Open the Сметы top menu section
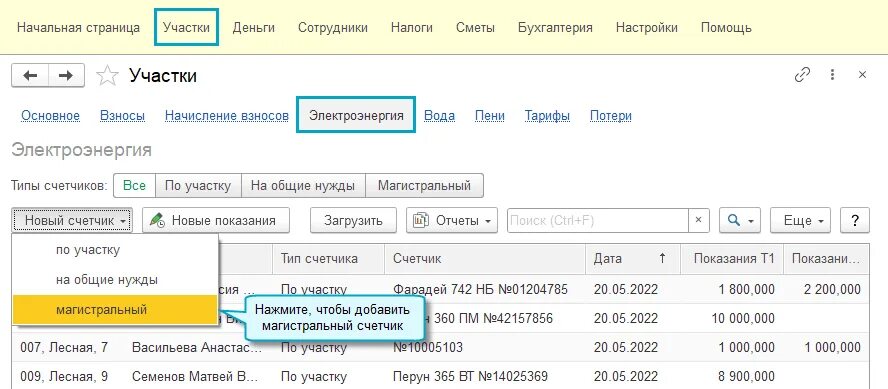Image resolution: width=888 pixels, height=389 pixels. pos(475,27)
